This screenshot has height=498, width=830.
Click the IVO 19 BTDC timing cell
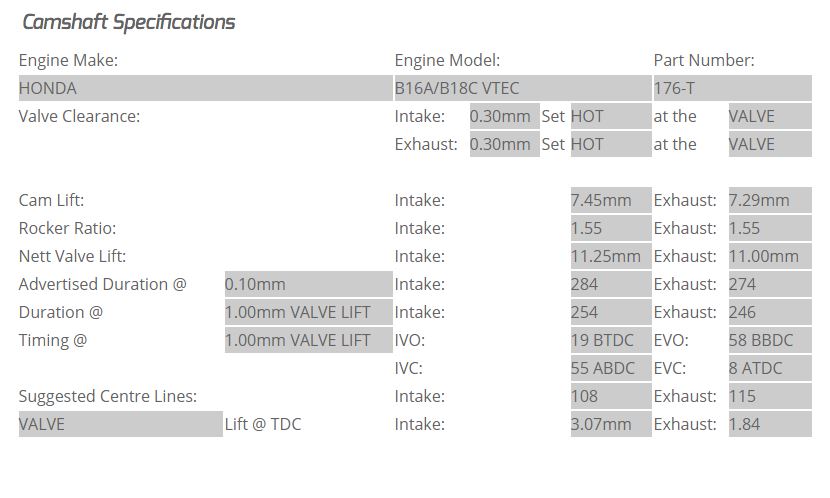(x=611, y=340)
